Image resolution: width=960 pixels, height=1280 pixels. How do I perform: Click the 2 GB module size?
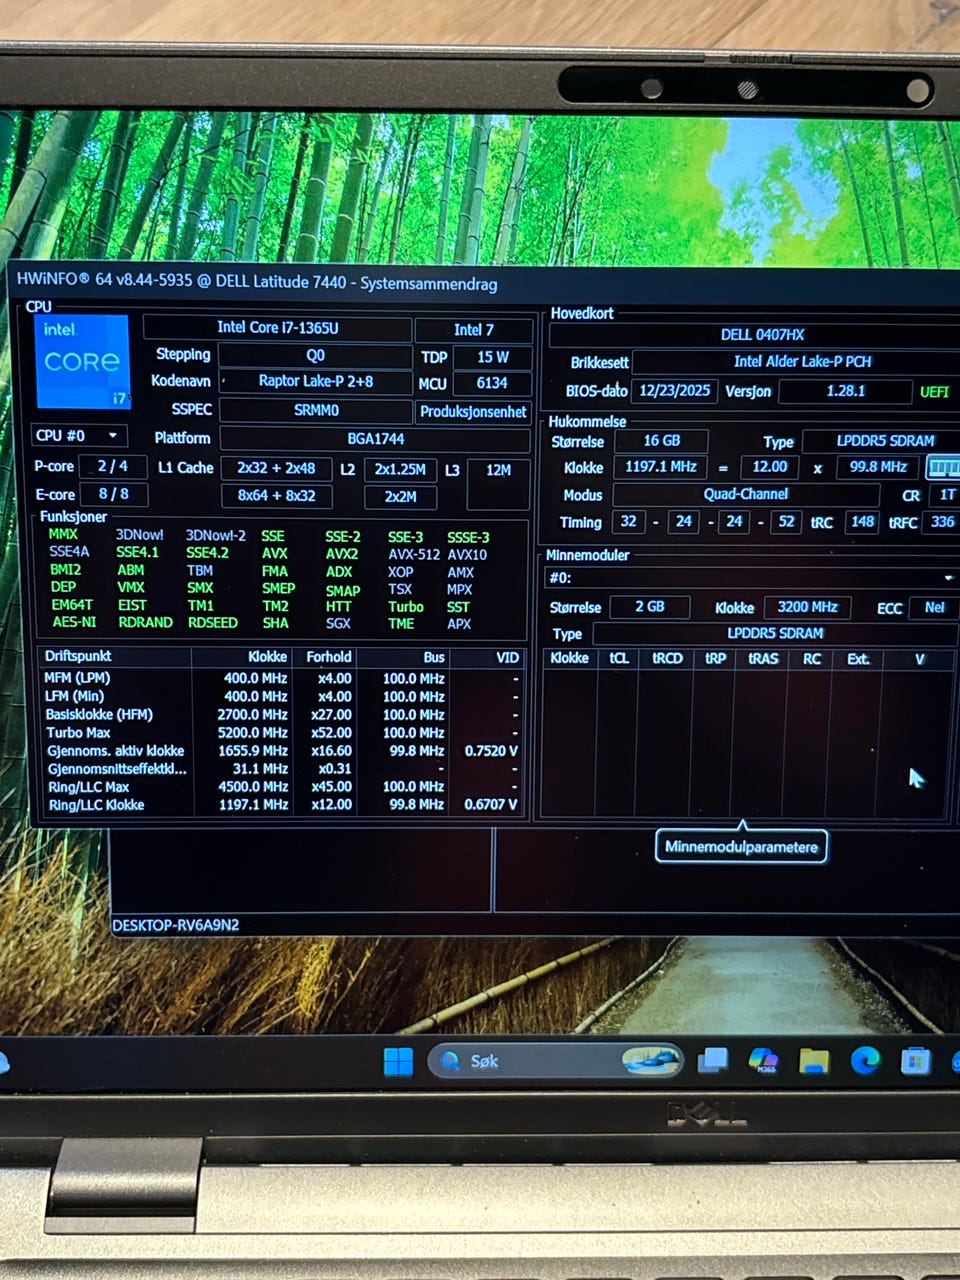[650, 607]
